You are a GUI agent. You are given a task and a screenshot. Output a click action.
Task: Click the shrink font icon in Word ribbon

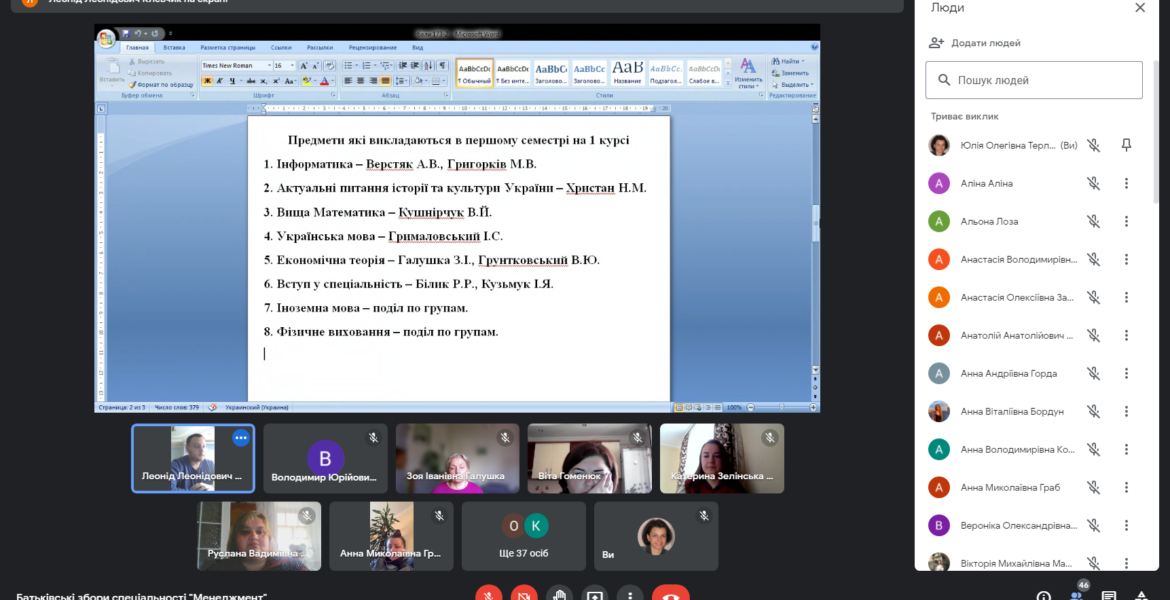click(x=316, y=66)
